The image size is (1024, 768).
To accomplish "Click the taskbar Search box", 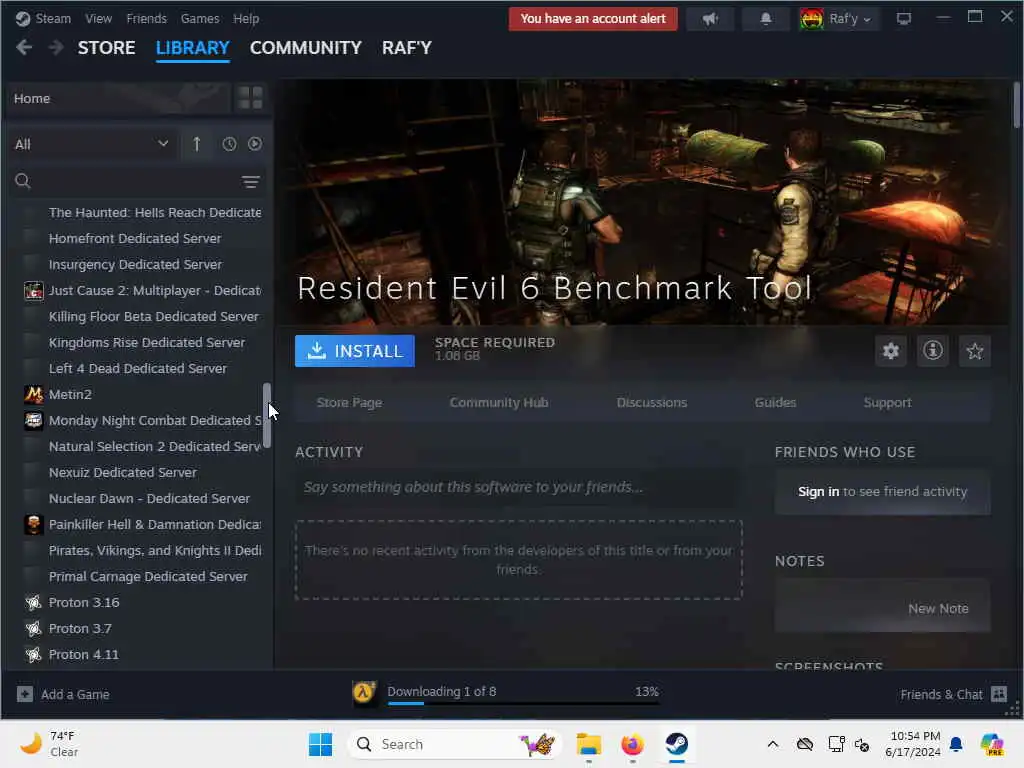I will (455, 744).
